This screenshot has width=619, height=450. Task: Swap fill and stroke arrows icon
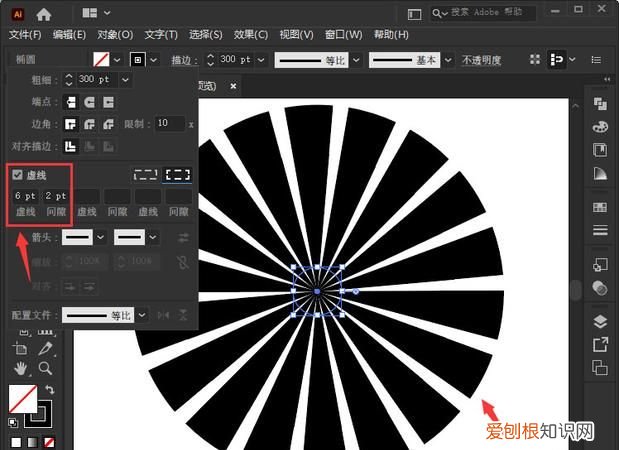[x=50, y=389]
